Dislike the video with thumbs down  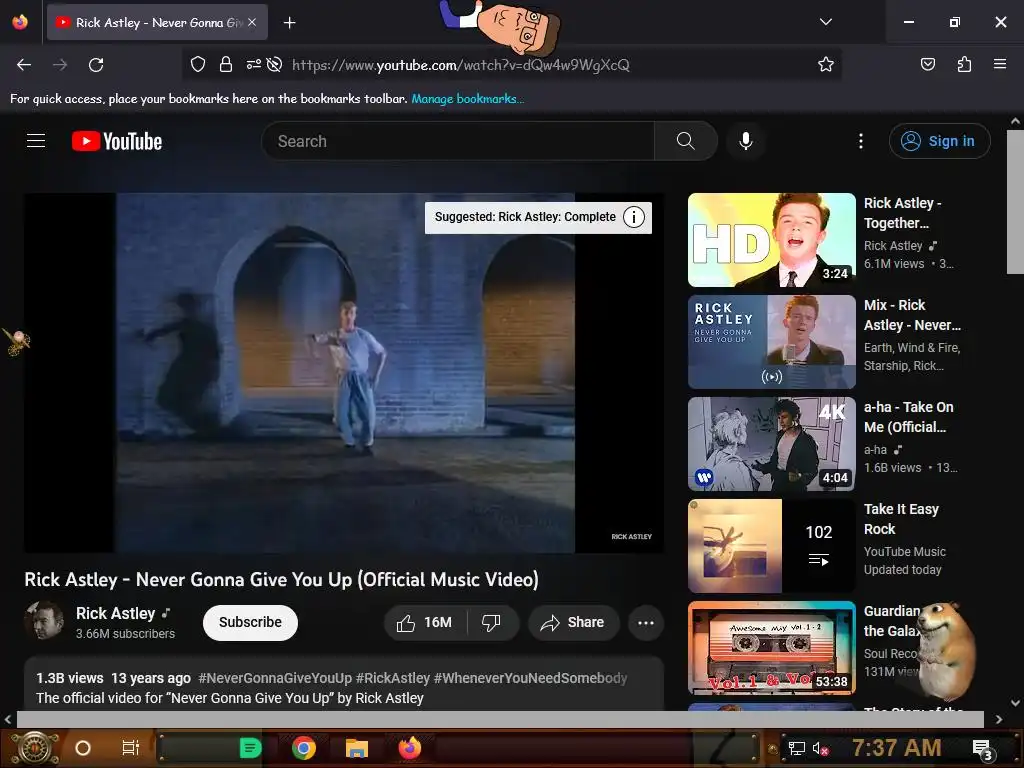492,622
